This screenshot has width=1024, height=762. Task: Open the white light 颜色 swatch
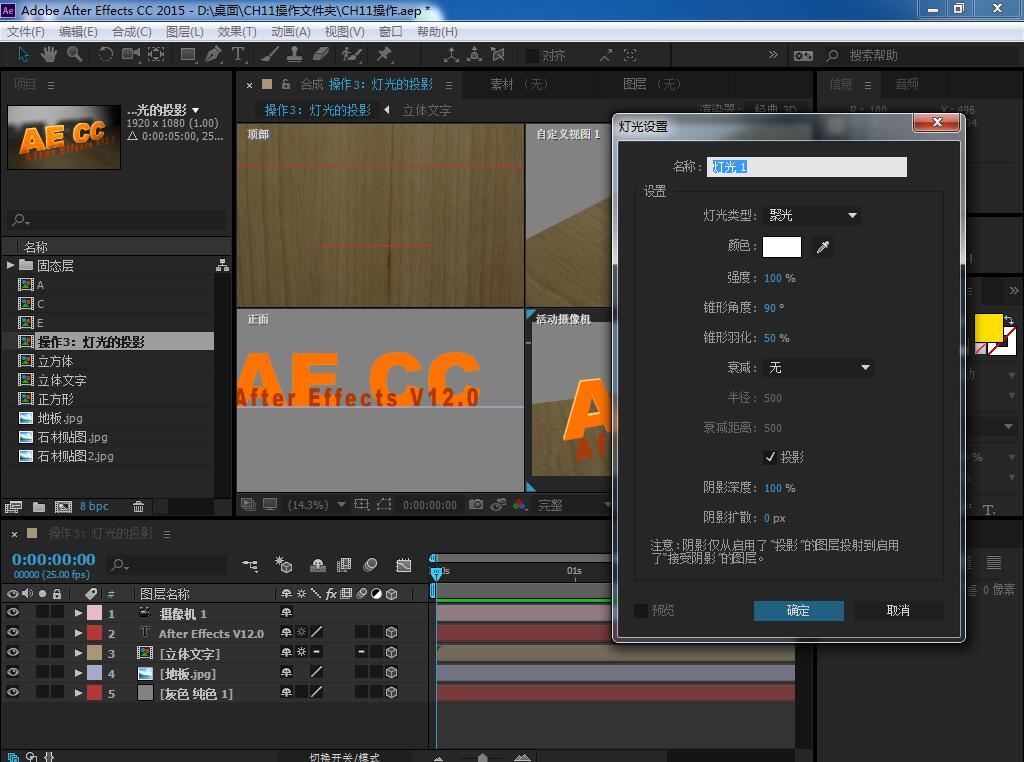point(782,247)
